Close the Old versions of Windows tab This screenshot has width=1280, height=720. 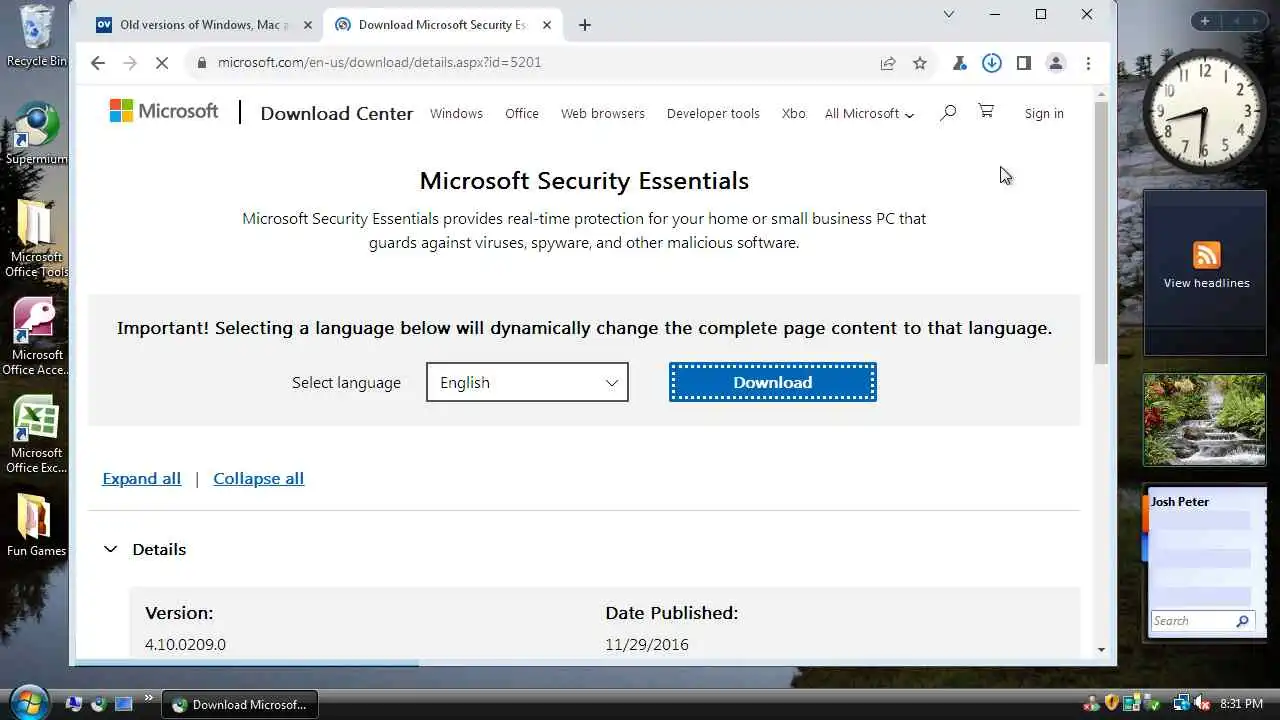click(x=307, y=25)
